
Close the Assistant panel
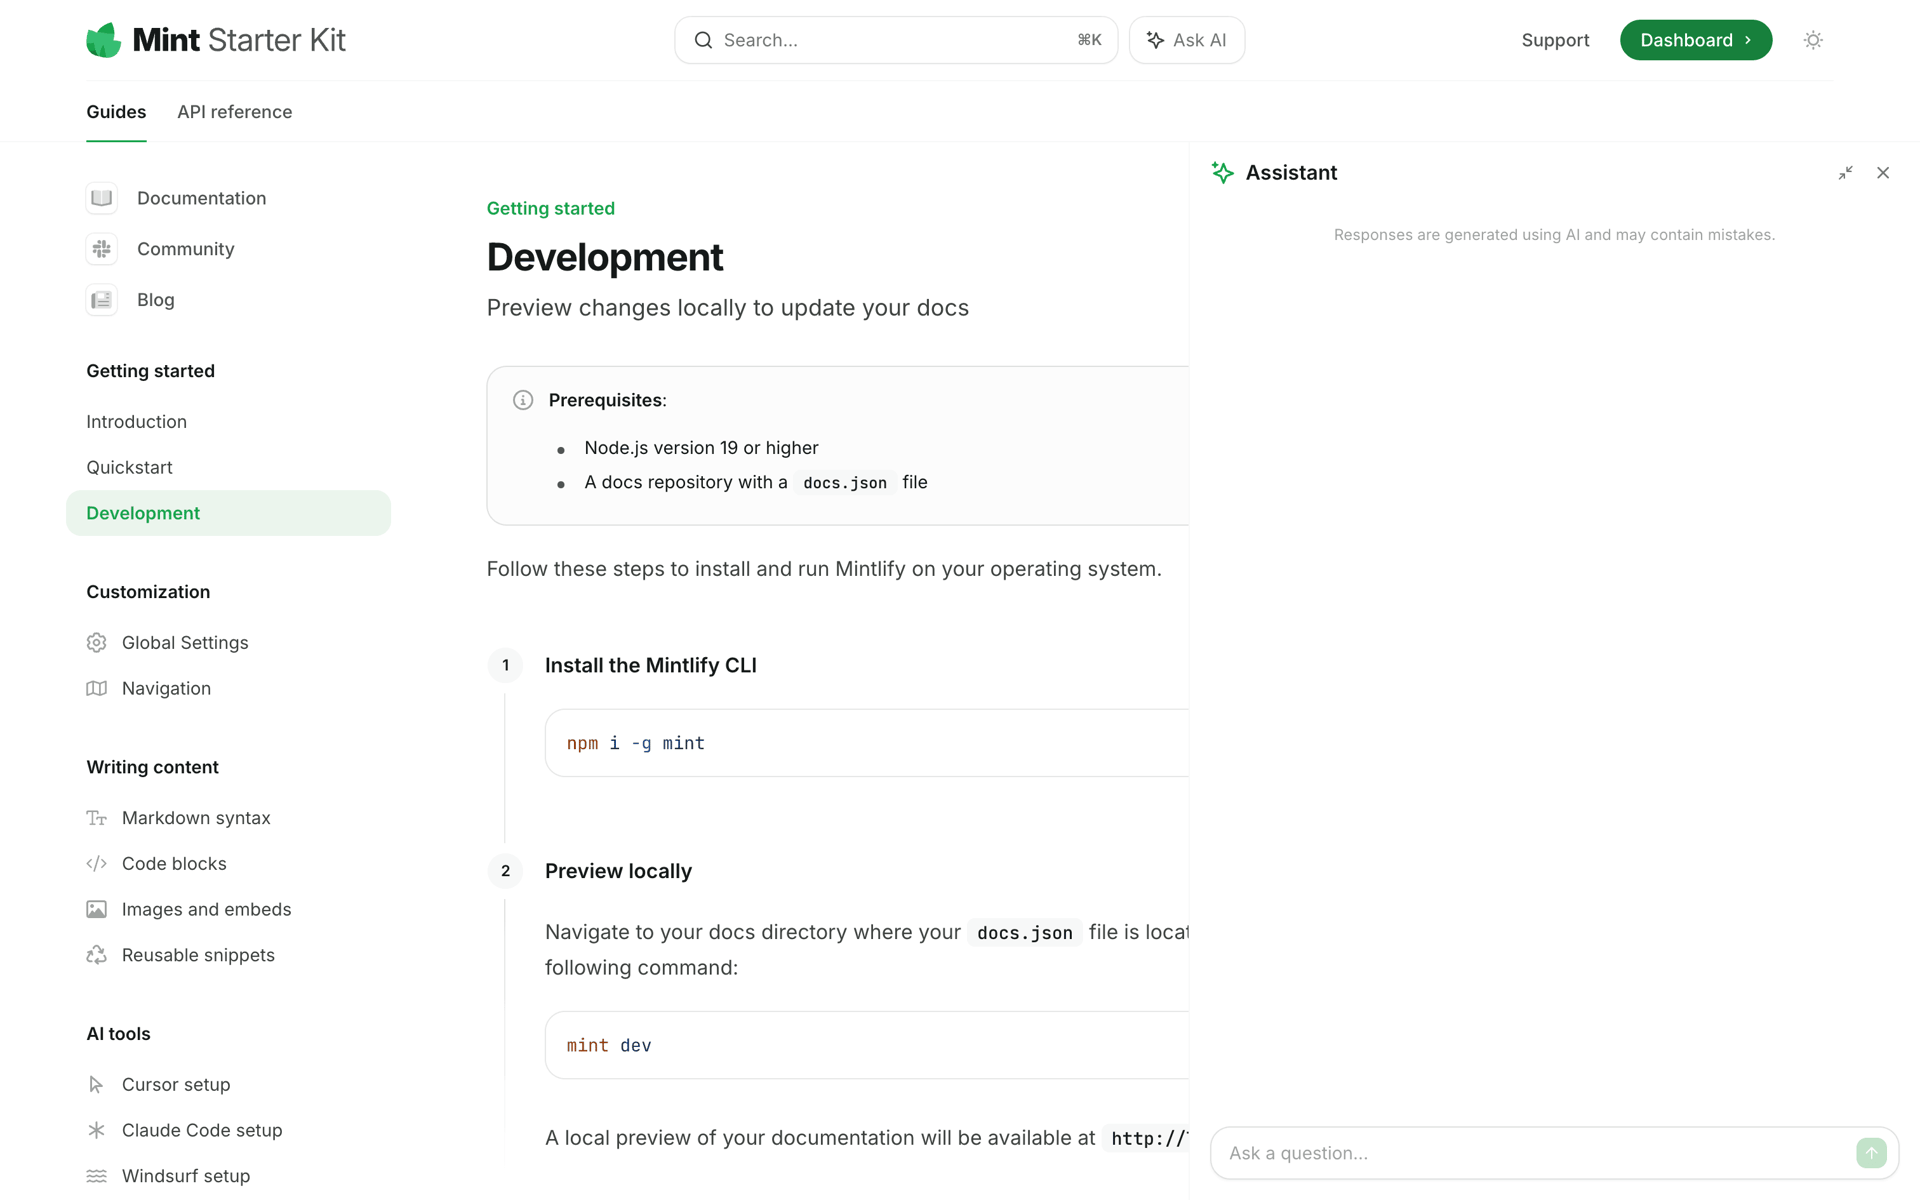[1883, 173]
